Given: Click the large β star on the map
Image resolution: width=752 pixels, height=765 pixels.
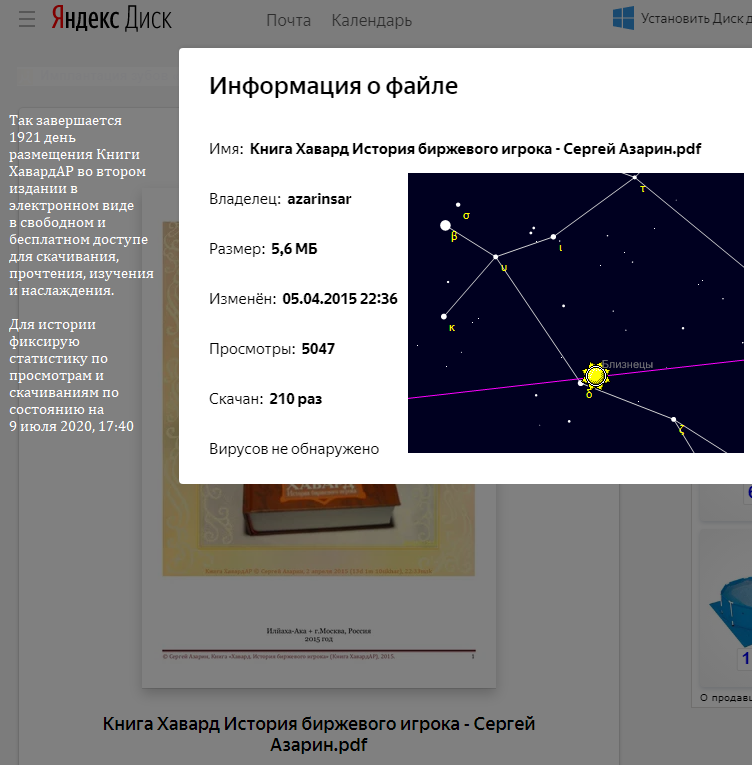Looking at the screenshot, I should [446, 226].
